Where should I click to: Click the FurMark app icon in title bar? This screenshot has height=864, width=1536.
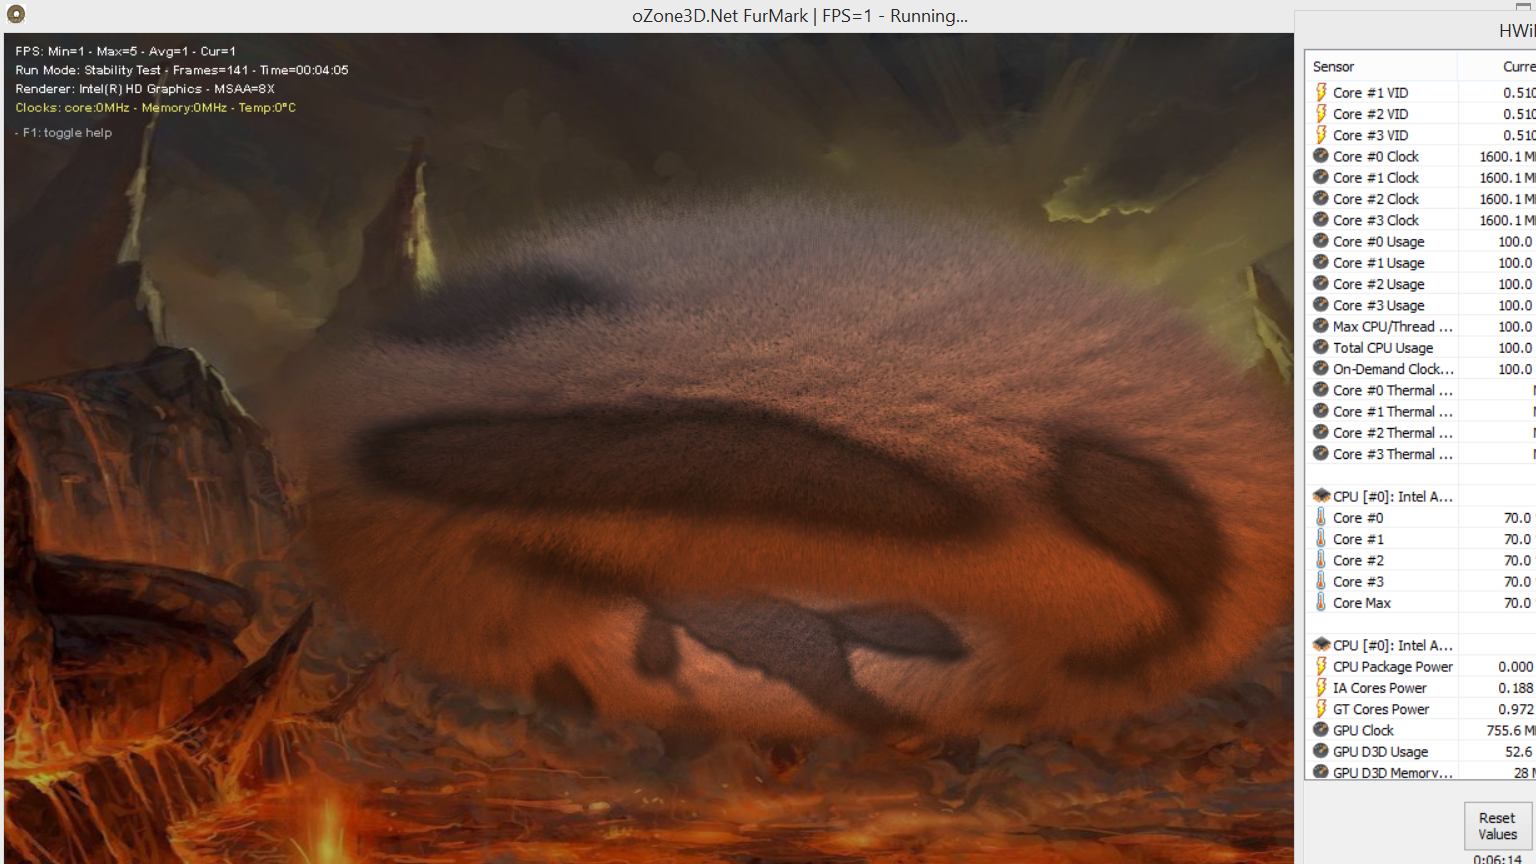point(15,14)
